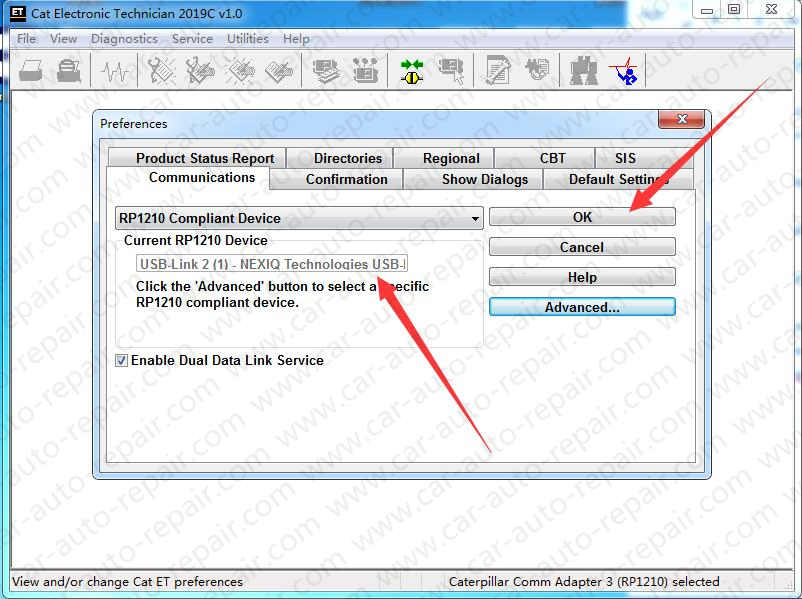Open the Help menu
802x599 pixels.
[x=296, y=38]
